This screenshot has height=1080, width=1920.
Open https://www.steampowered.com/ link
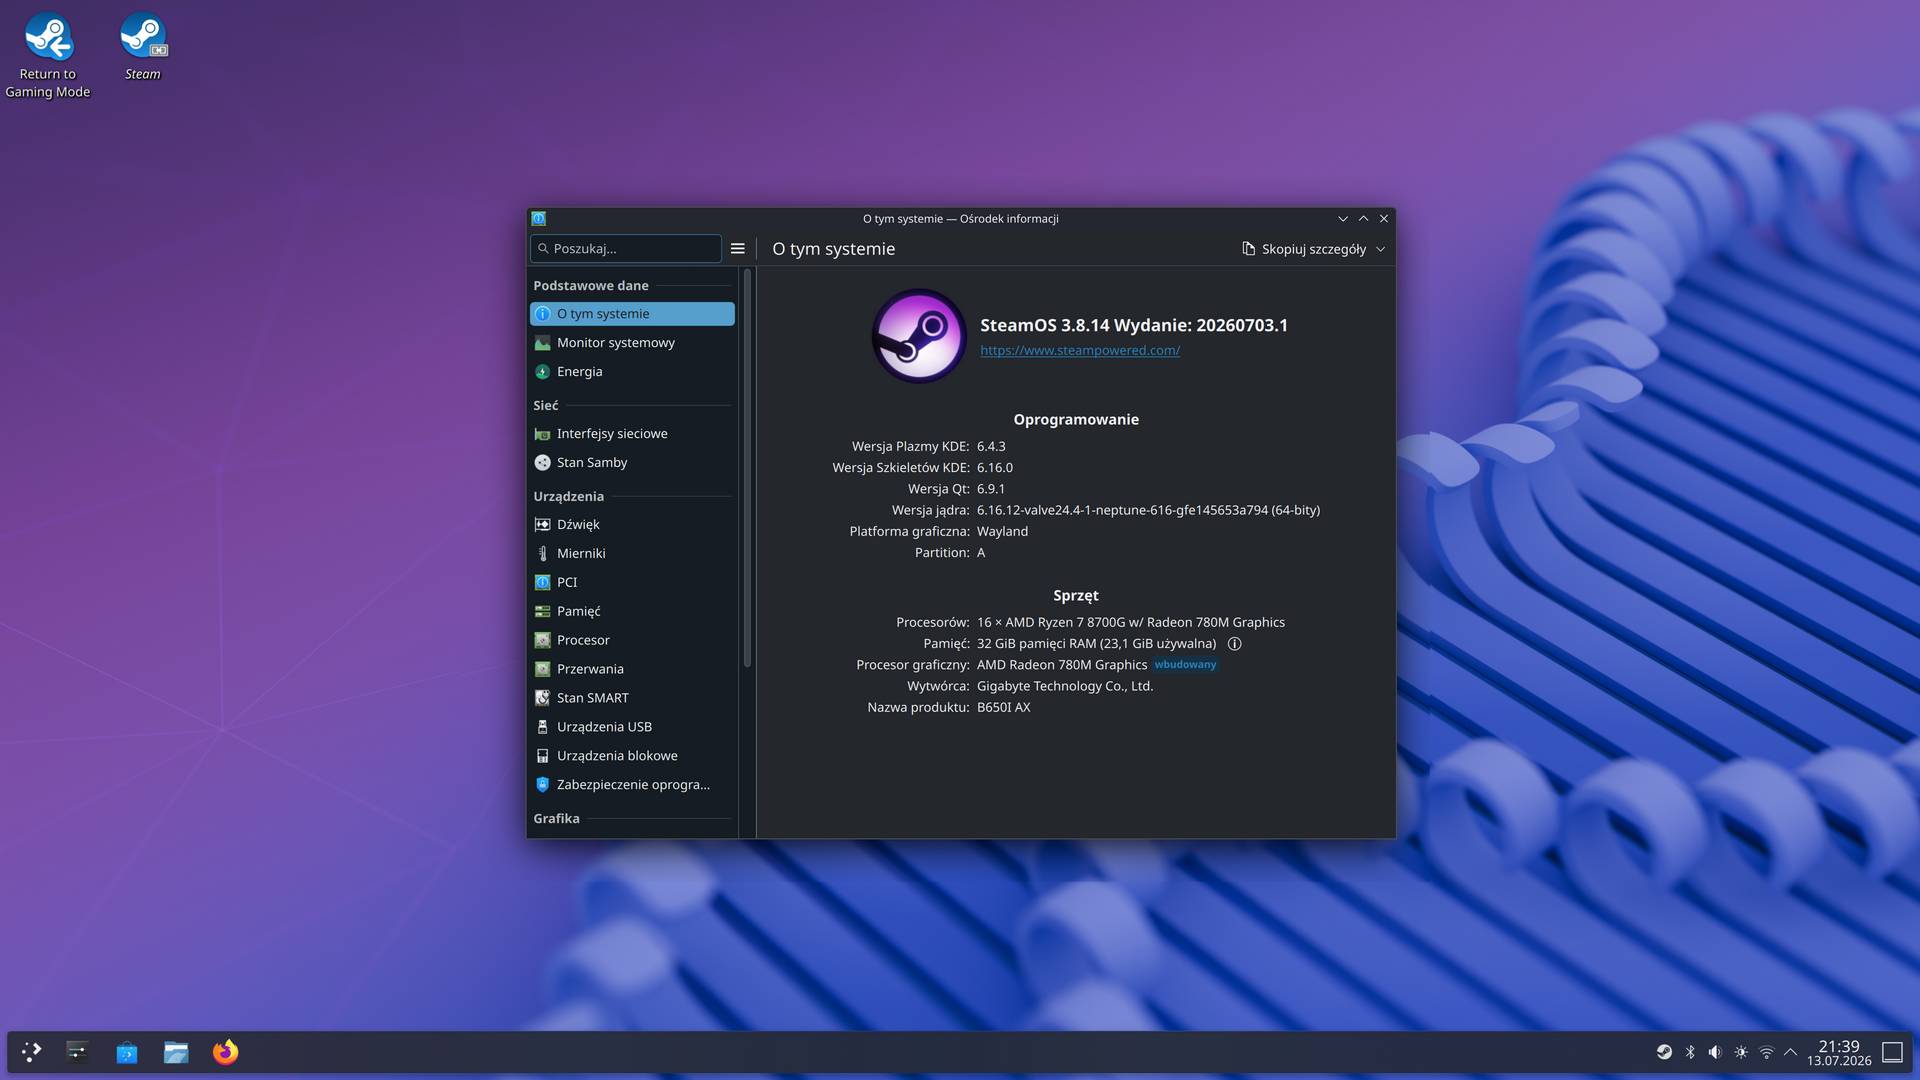coord(1080,351)
